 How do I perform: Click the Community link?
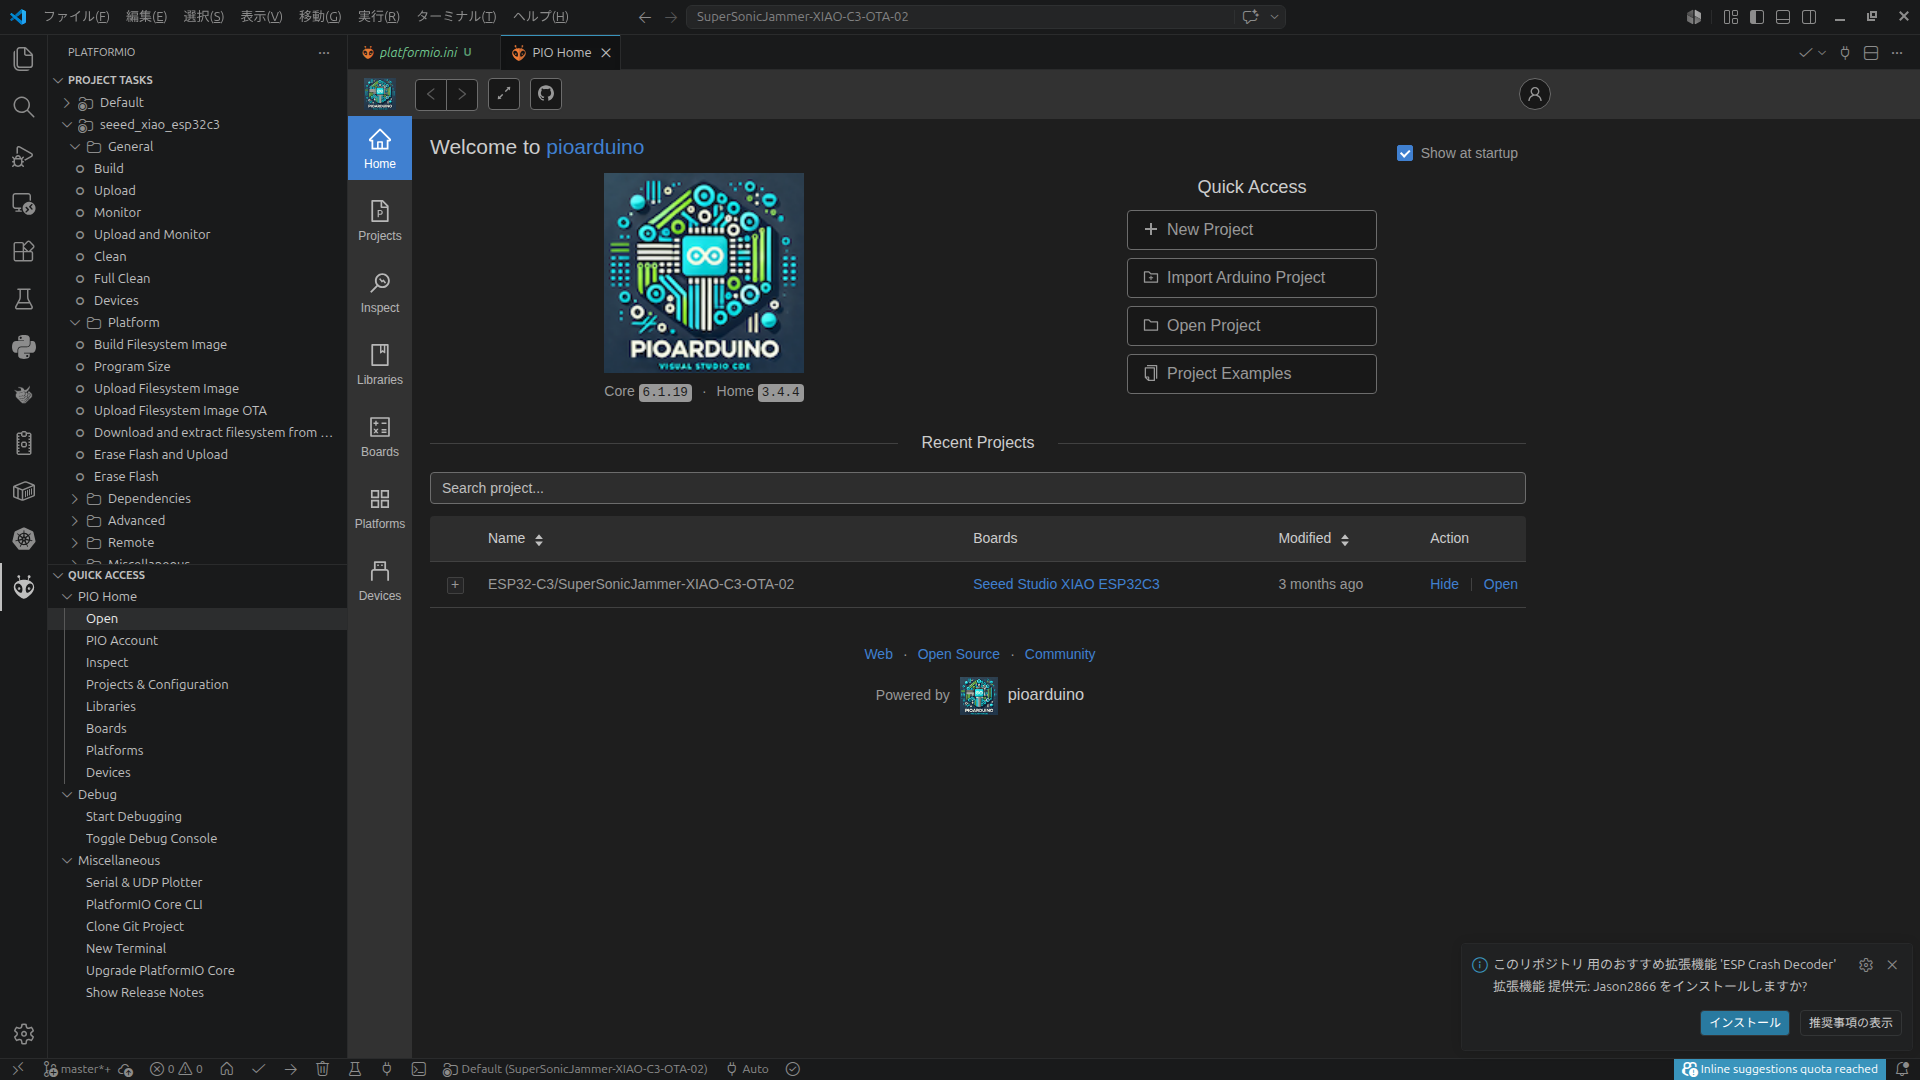(x=1060, y=655)
